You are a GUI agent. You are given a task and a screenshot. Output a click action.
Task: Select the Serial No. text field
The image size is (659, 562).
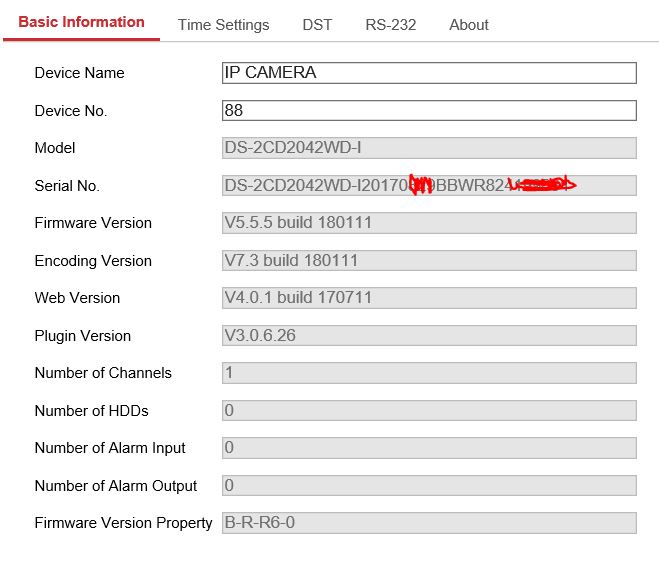(429, 185)
